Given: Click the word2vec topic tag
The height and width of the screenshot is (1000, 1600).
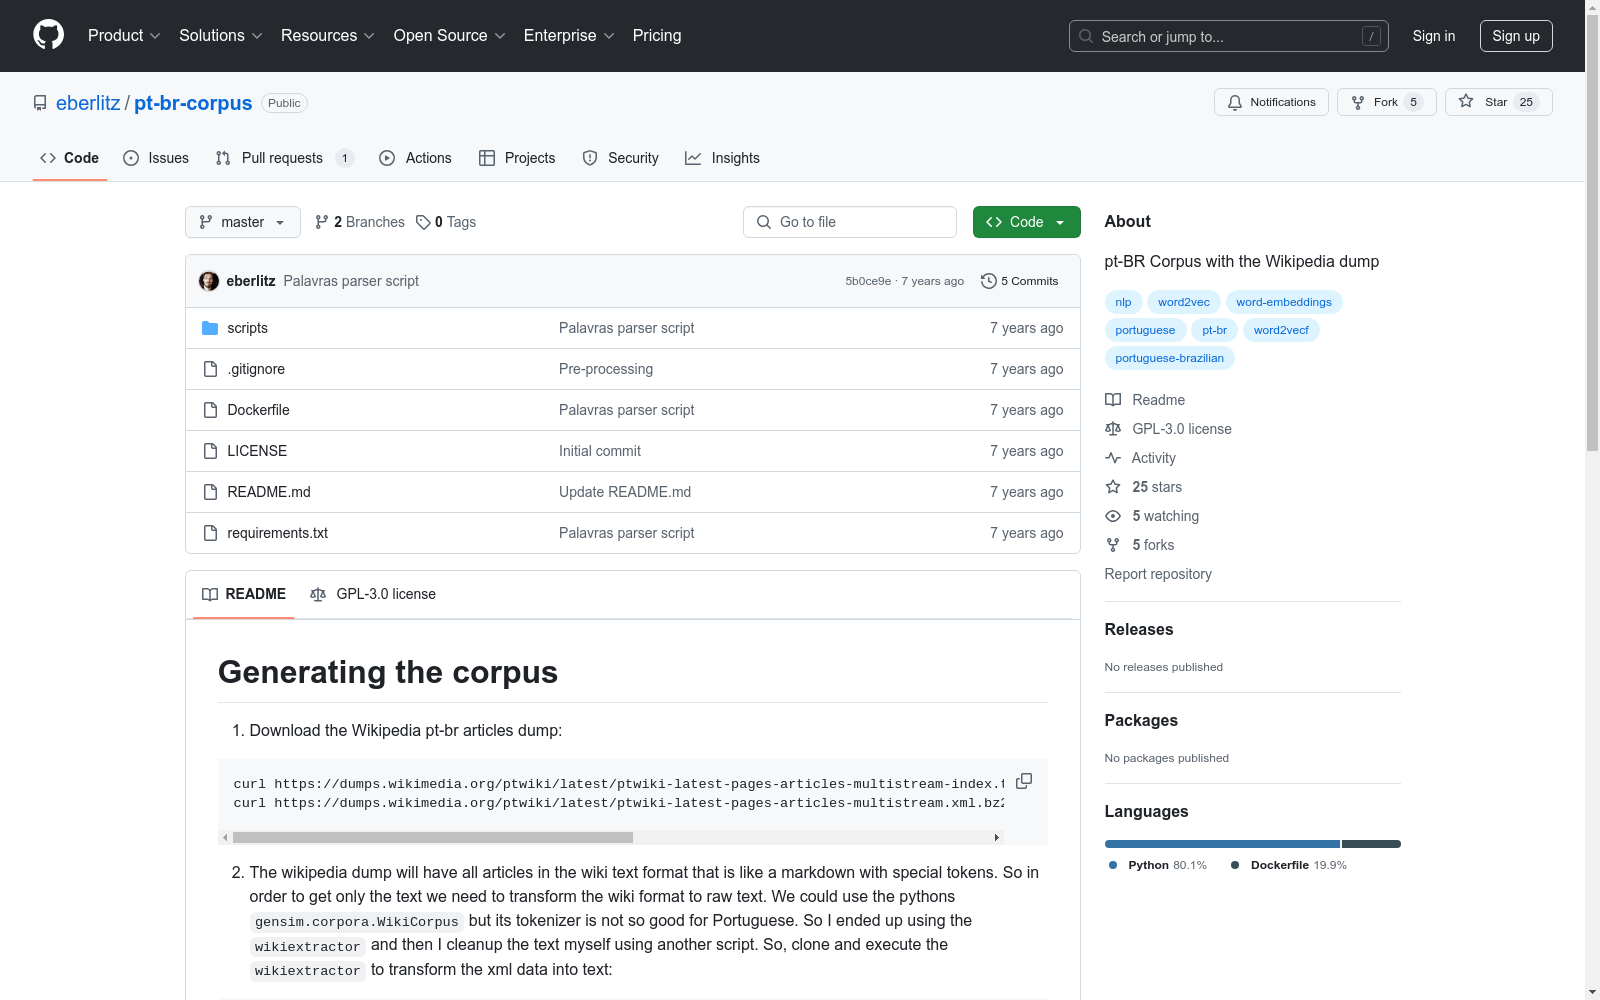Looking at the screenshot, I should pyautogui.click(x=1184, y=302).
